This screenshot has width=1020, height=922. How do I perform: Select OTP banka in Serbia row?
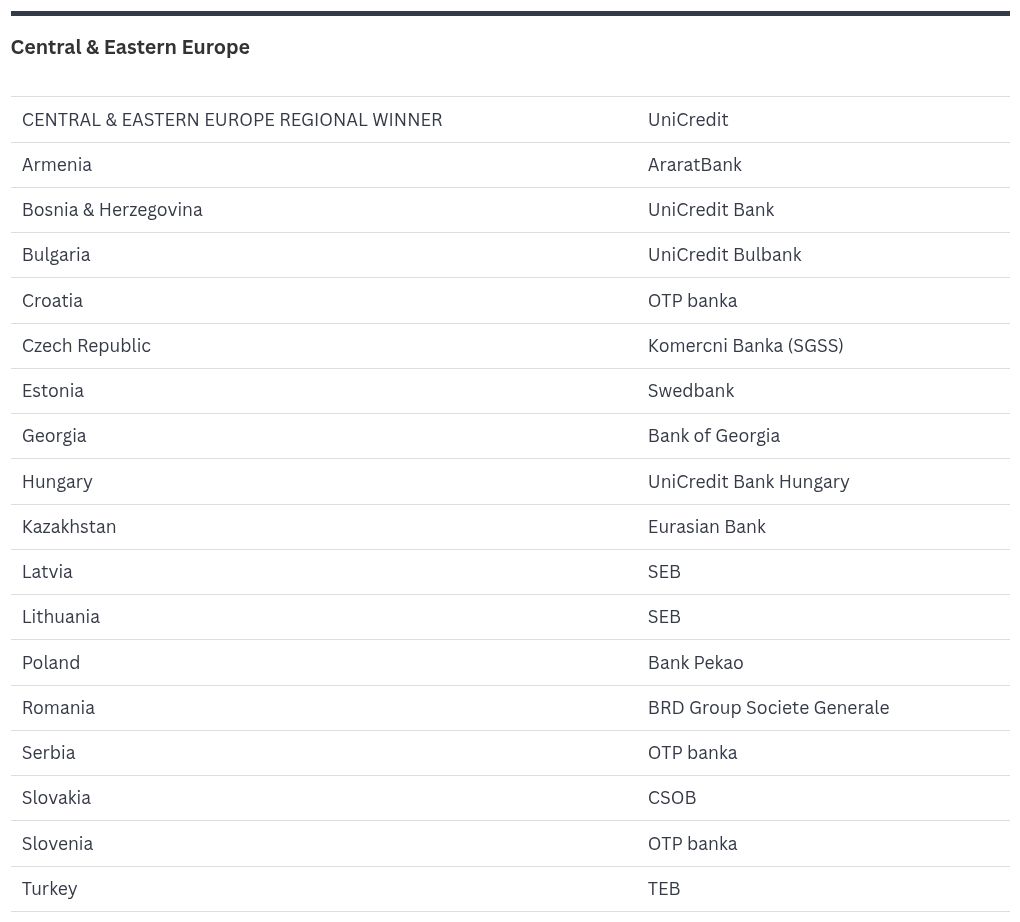tap(692, 753)
